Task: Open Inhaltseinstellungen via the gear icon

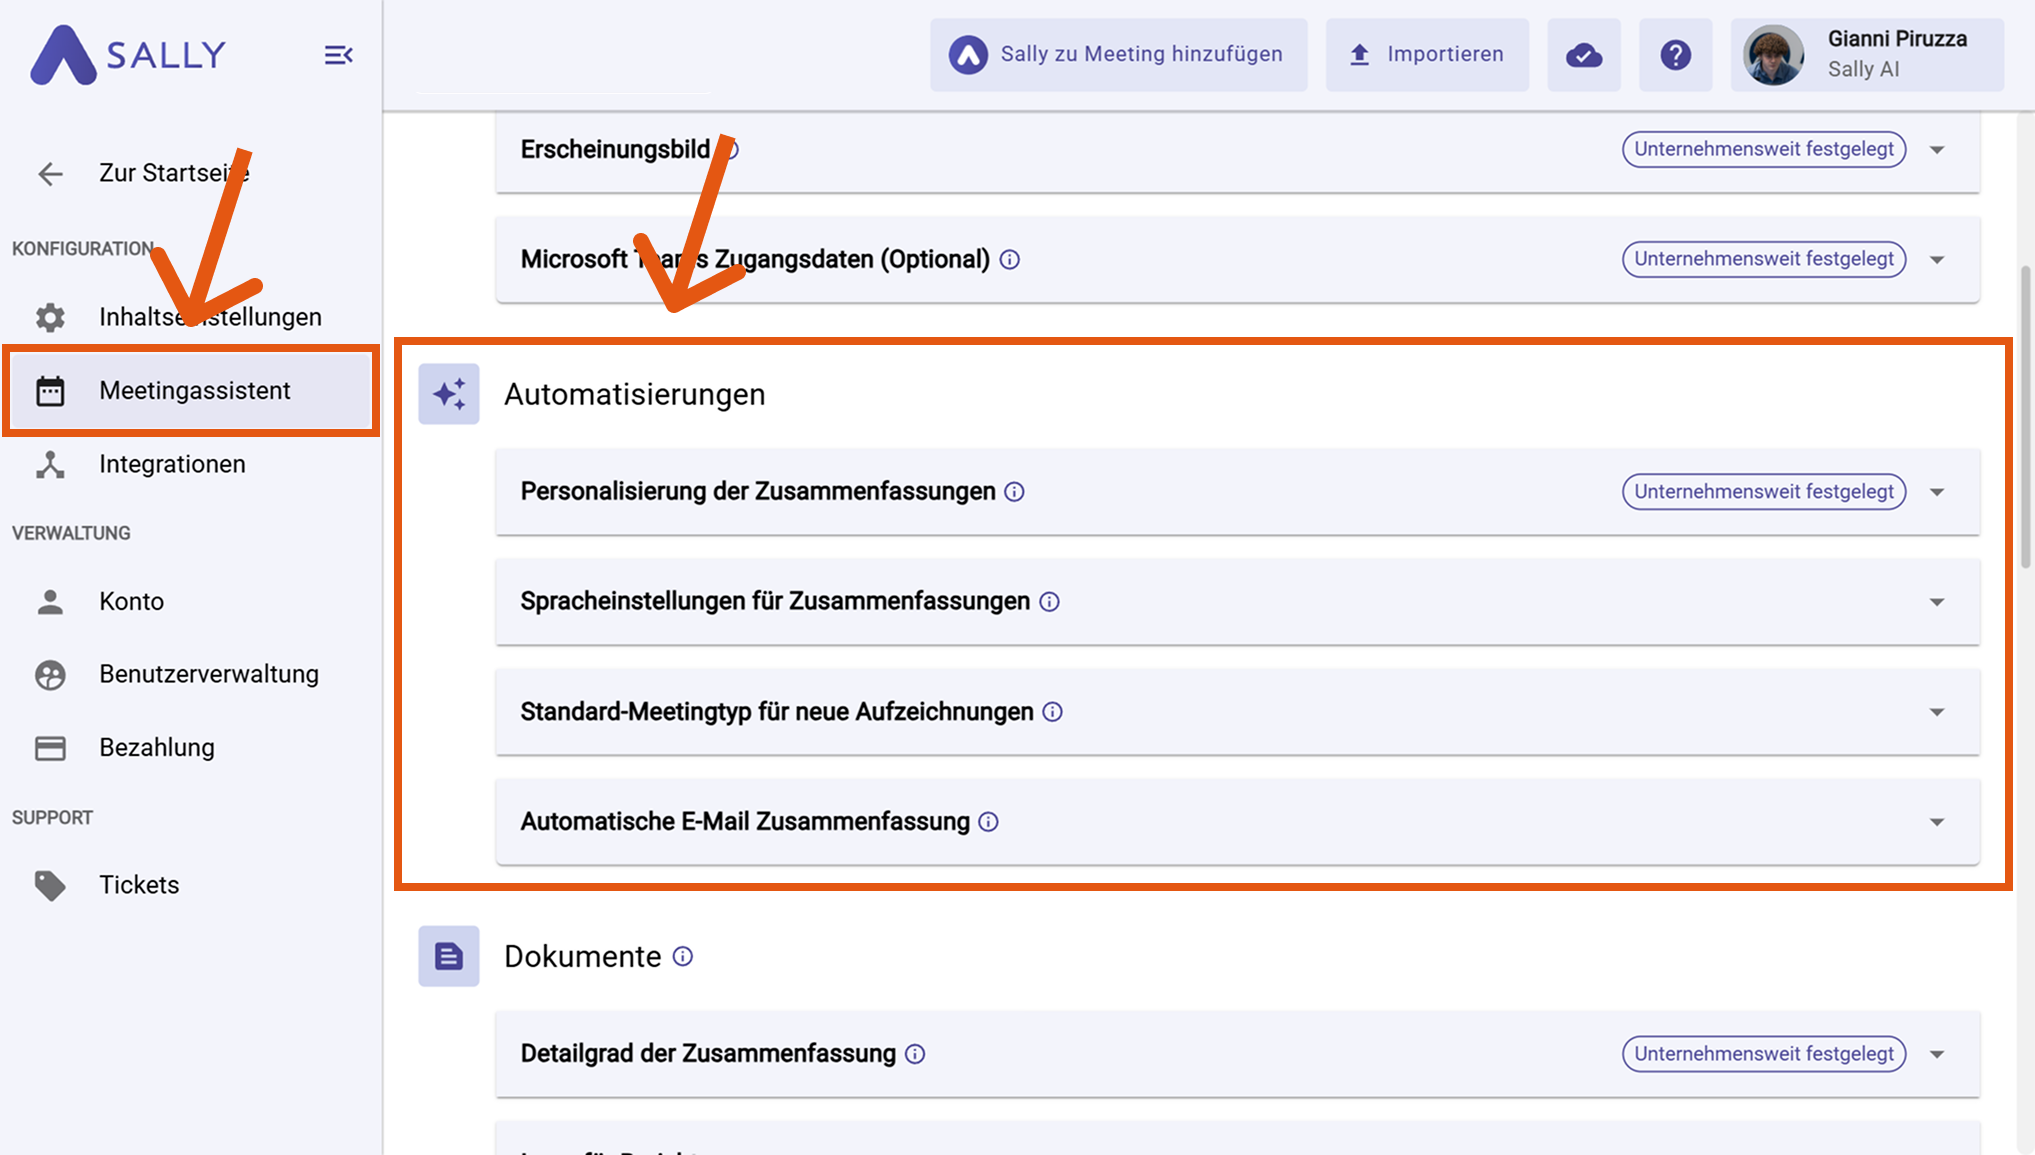Action: tap(49, 317)
